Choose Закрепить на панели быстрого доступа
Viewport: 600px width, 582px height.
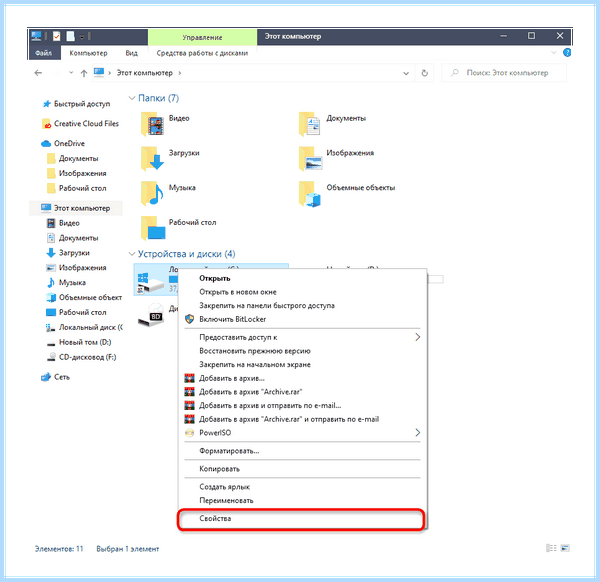point(302,305)
